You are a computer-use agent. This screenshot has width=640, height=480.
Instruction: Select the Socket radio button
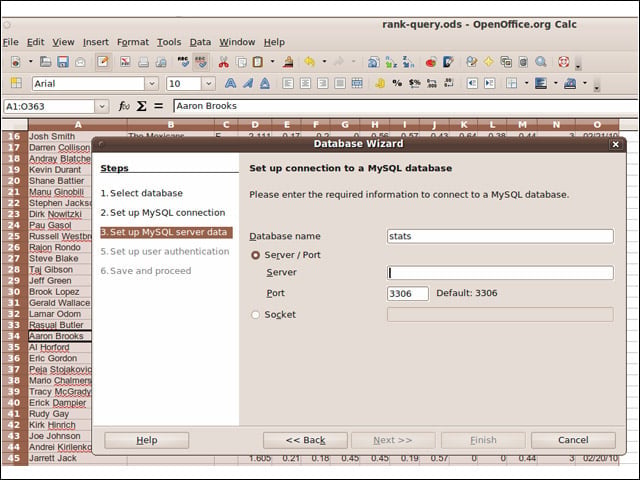(x=256, y=315)
